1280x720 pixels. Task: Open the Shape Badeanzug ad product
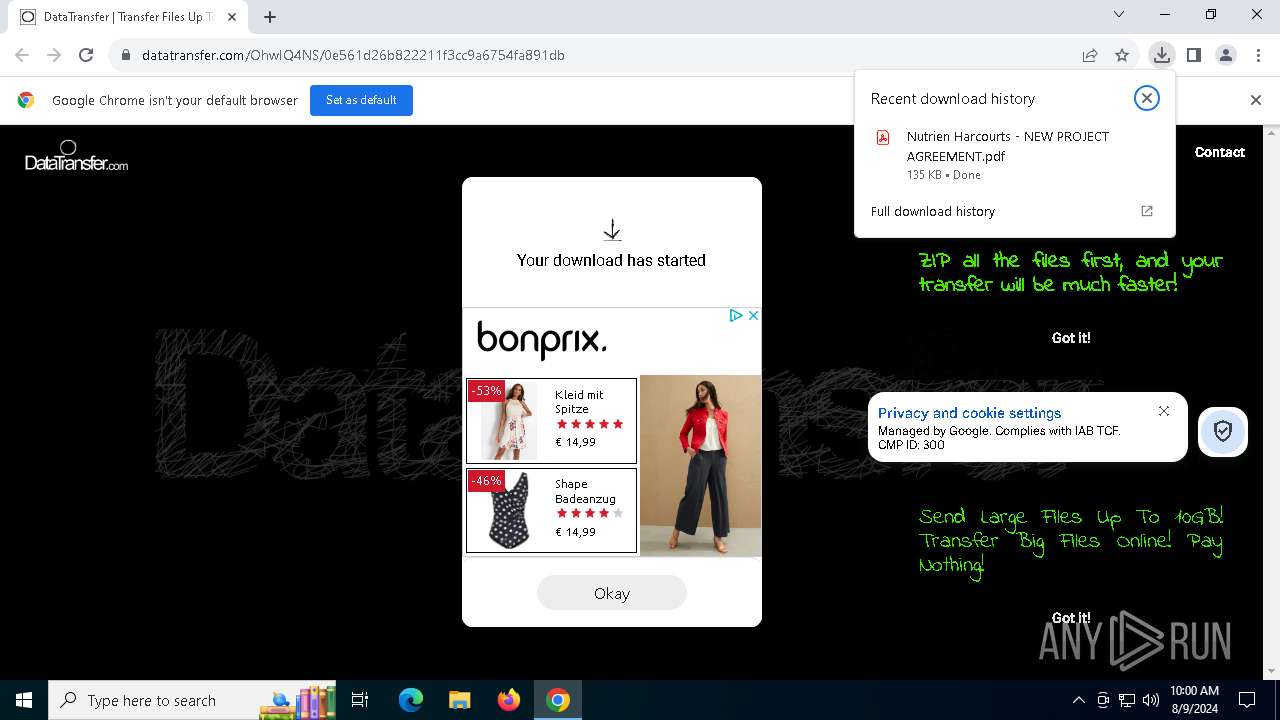[551, 510]
